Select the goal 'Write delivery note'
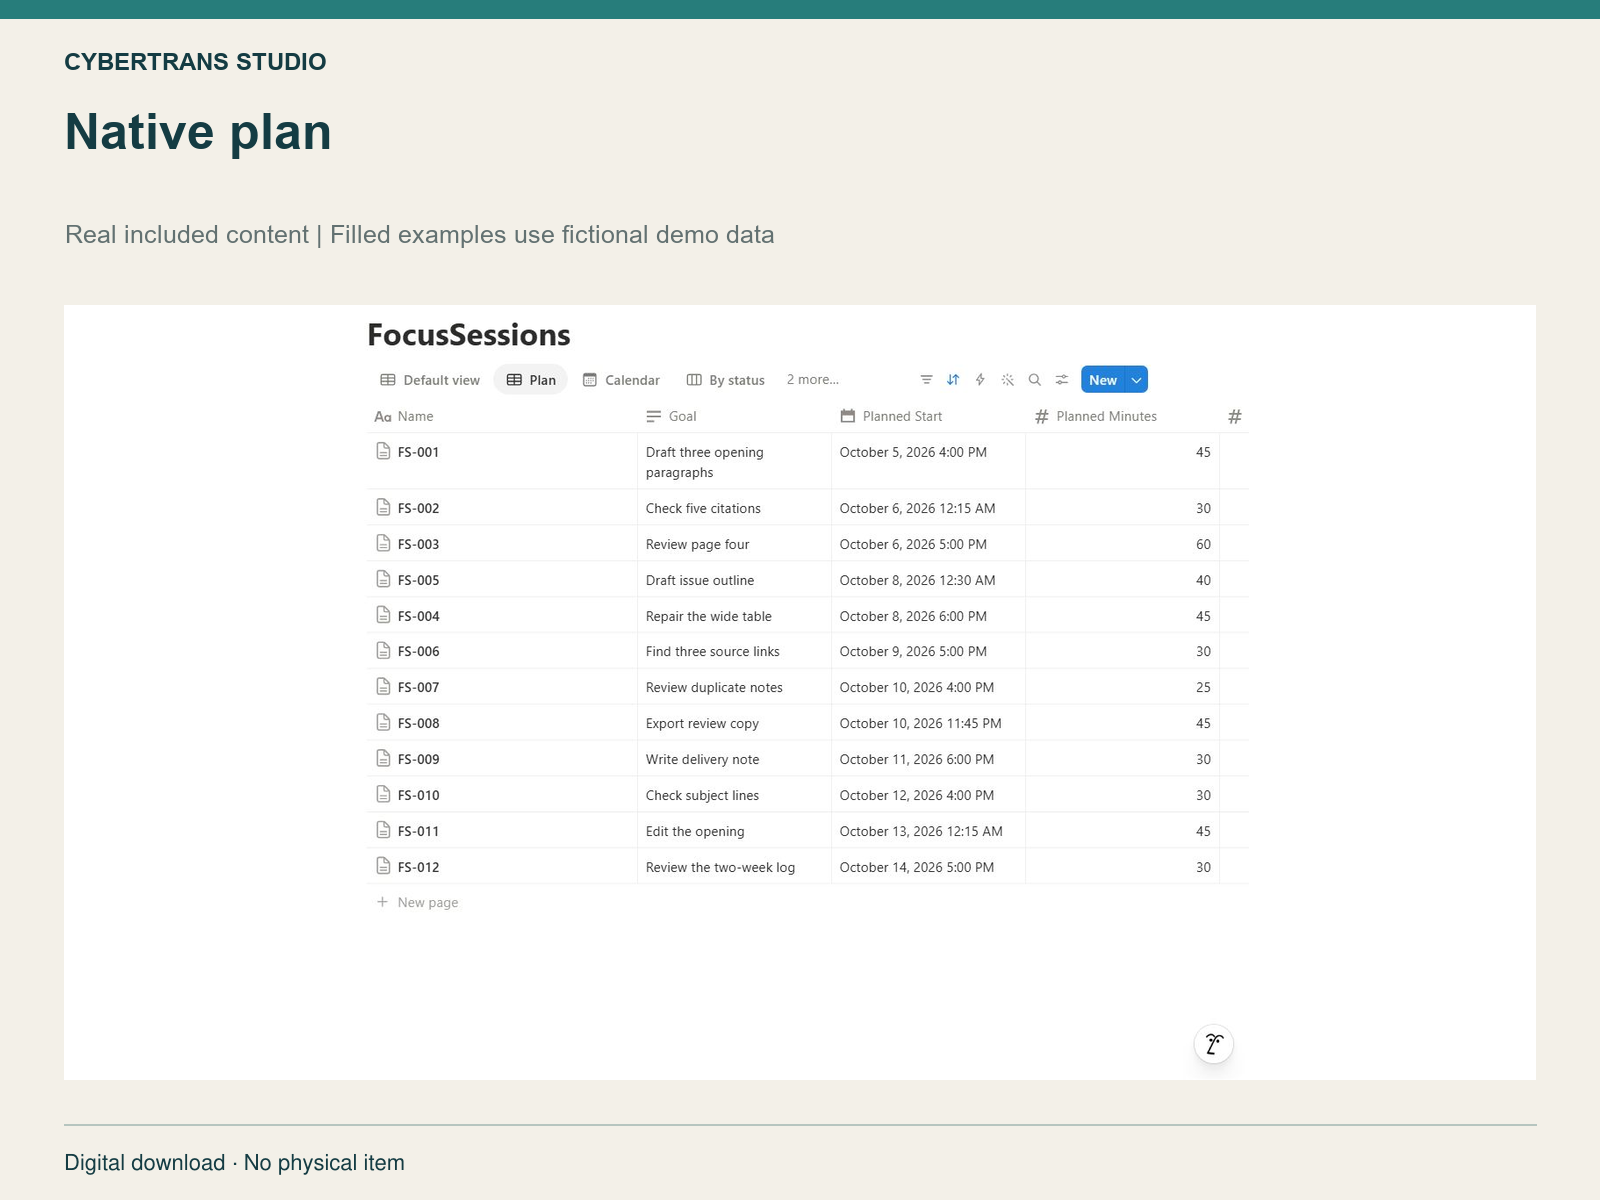 [x=702, y=759]
